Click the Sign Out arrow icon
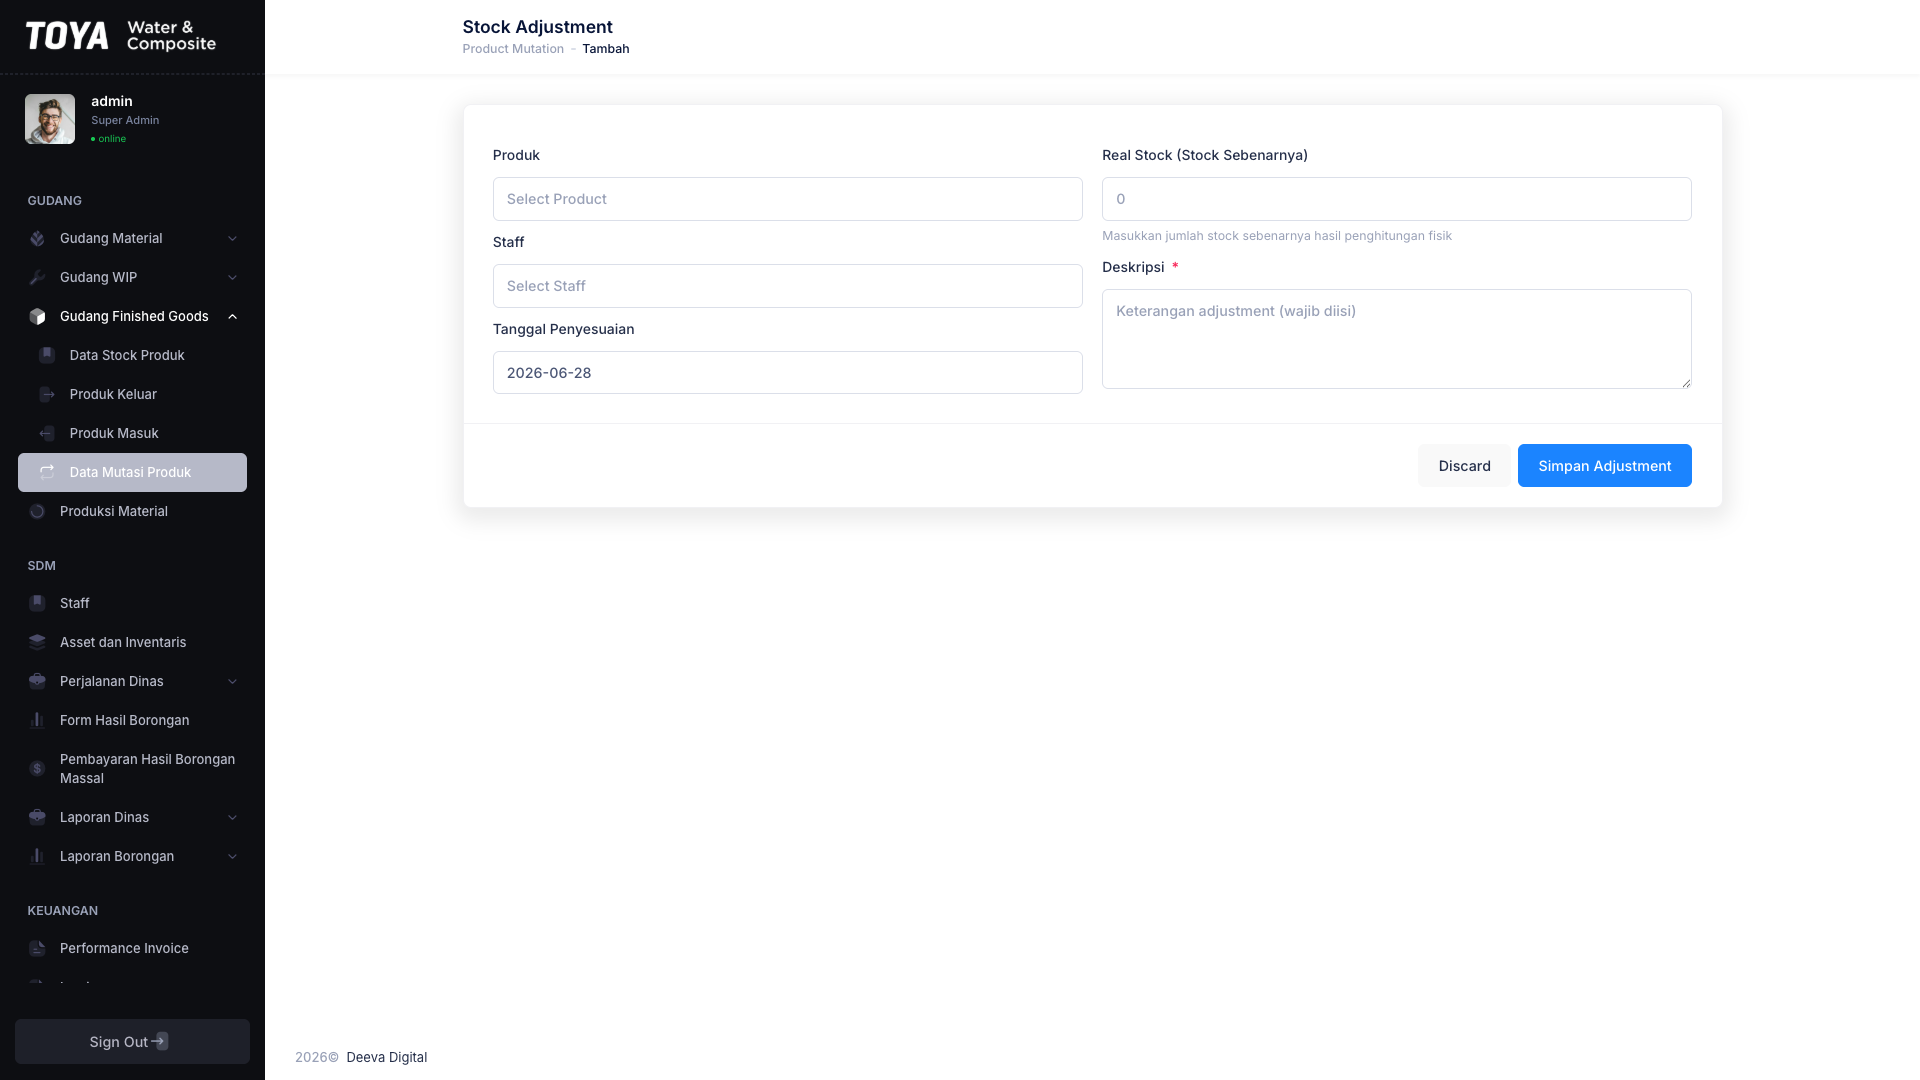 tap(160, 1041)
